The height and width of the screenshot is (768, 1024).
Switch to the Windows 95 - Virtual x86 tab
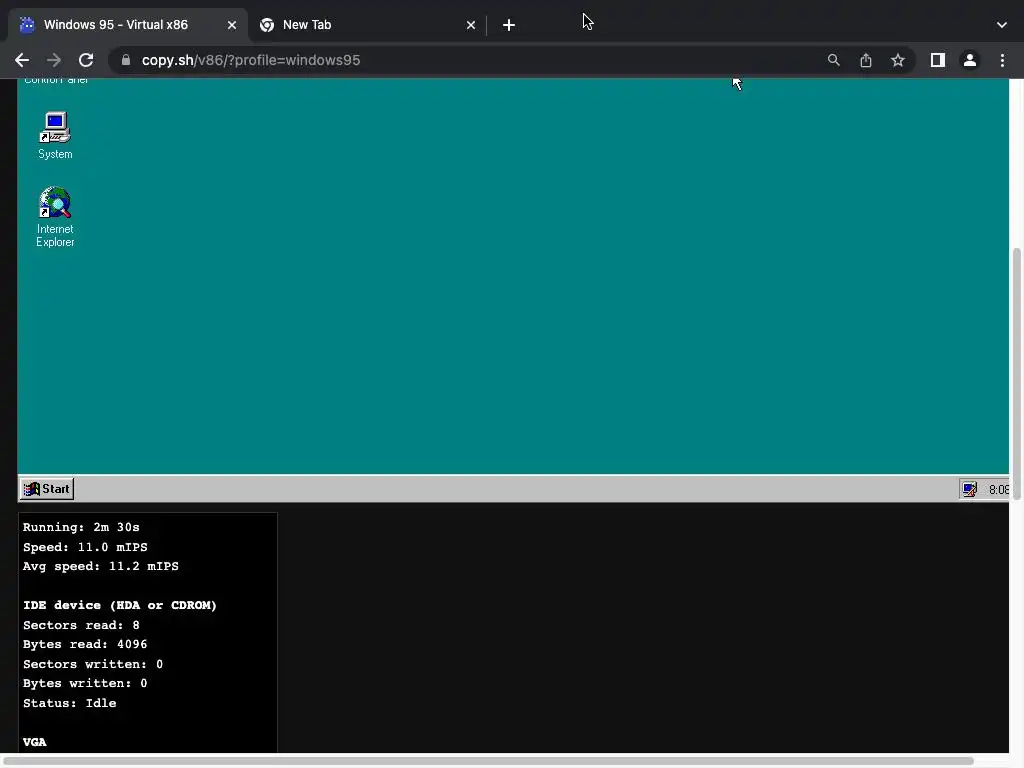pos(128,25)
